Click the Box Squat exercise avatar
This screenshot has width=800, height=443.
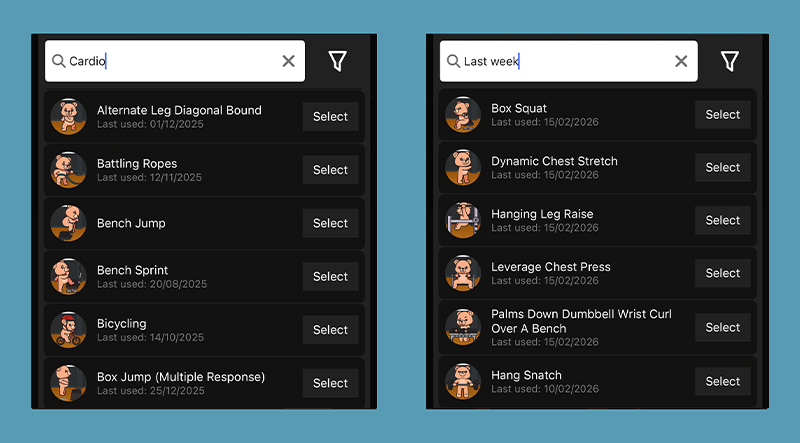tap(463, 115)
